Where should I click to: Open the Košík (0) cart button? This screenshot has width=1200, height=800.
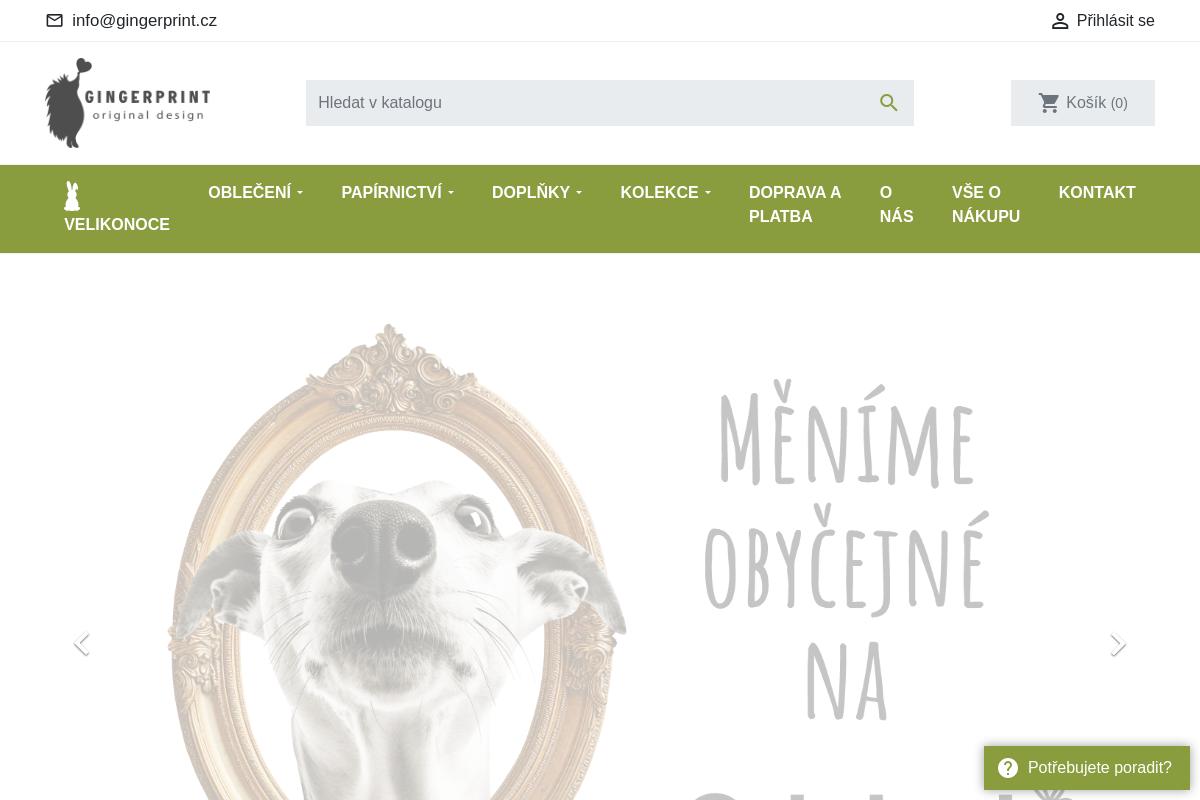coord(1083,103)
